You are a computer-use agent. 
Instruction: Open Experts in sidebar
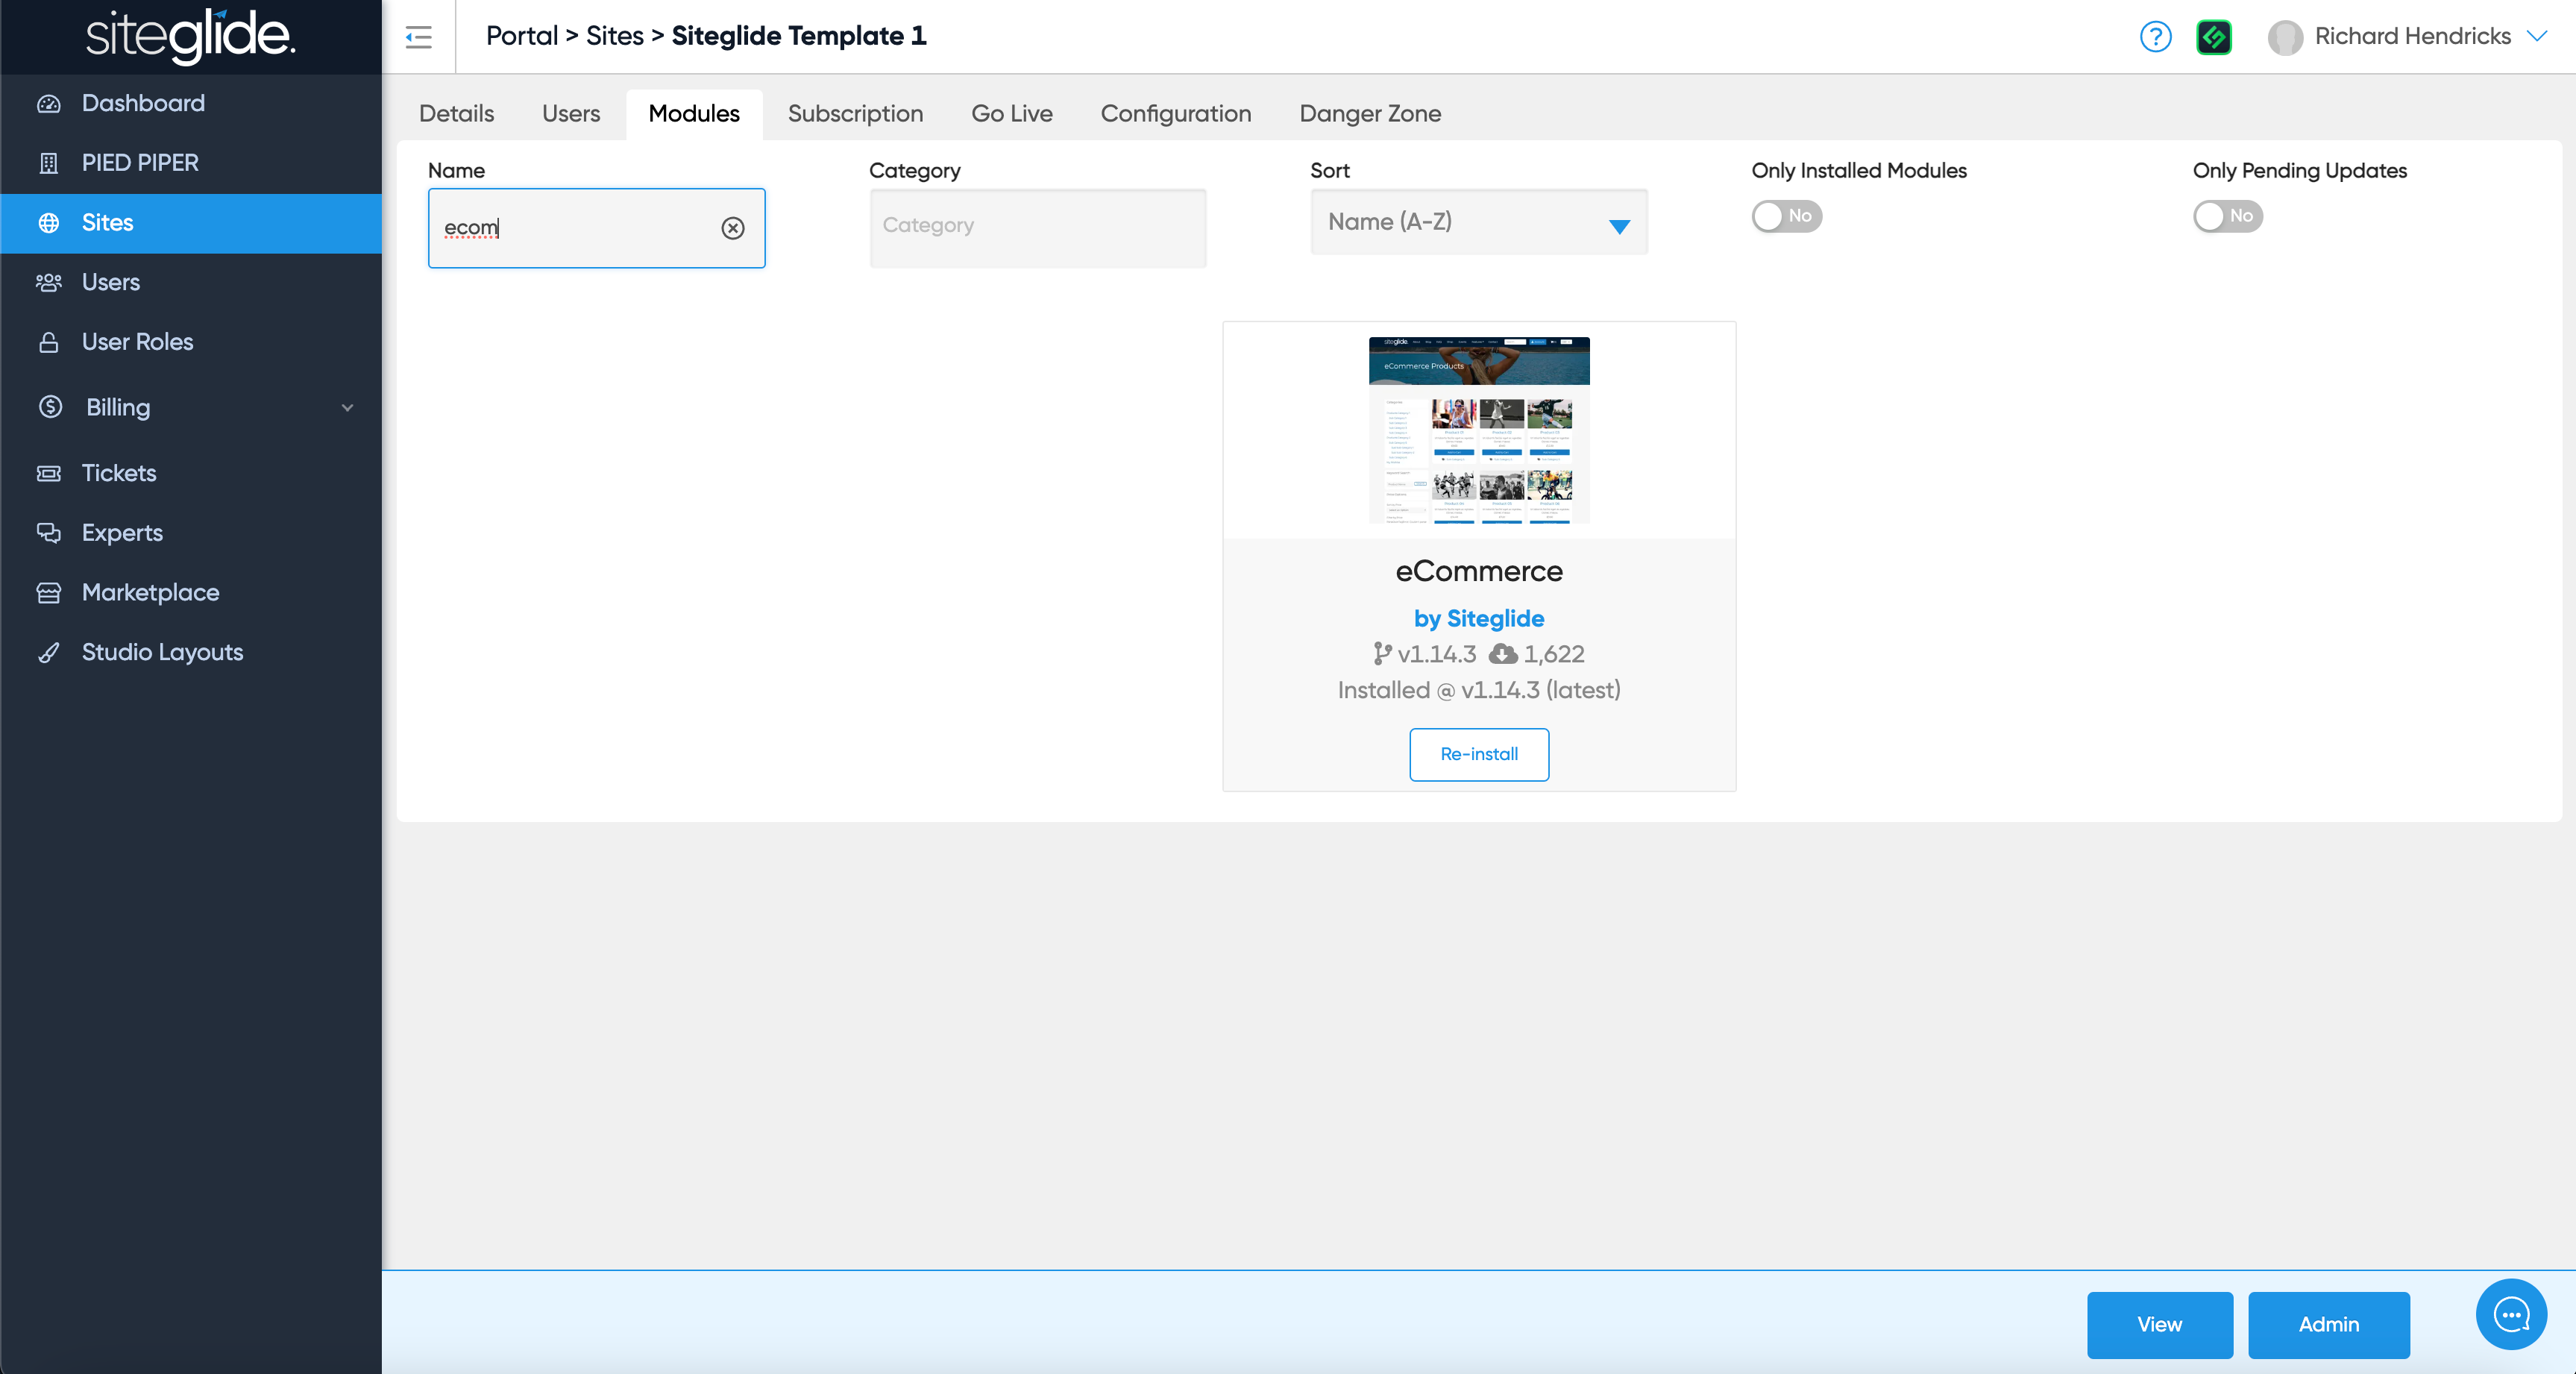[191, 533]
